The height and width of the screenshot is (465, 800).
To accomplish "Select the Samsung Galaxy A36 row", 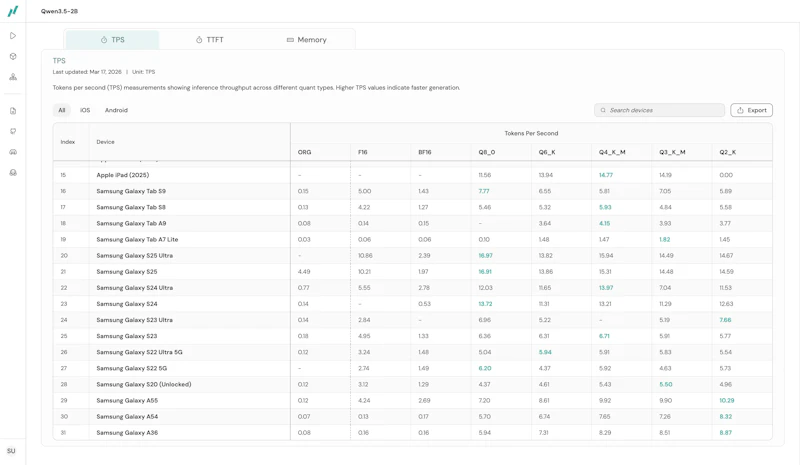I will 412,432.
